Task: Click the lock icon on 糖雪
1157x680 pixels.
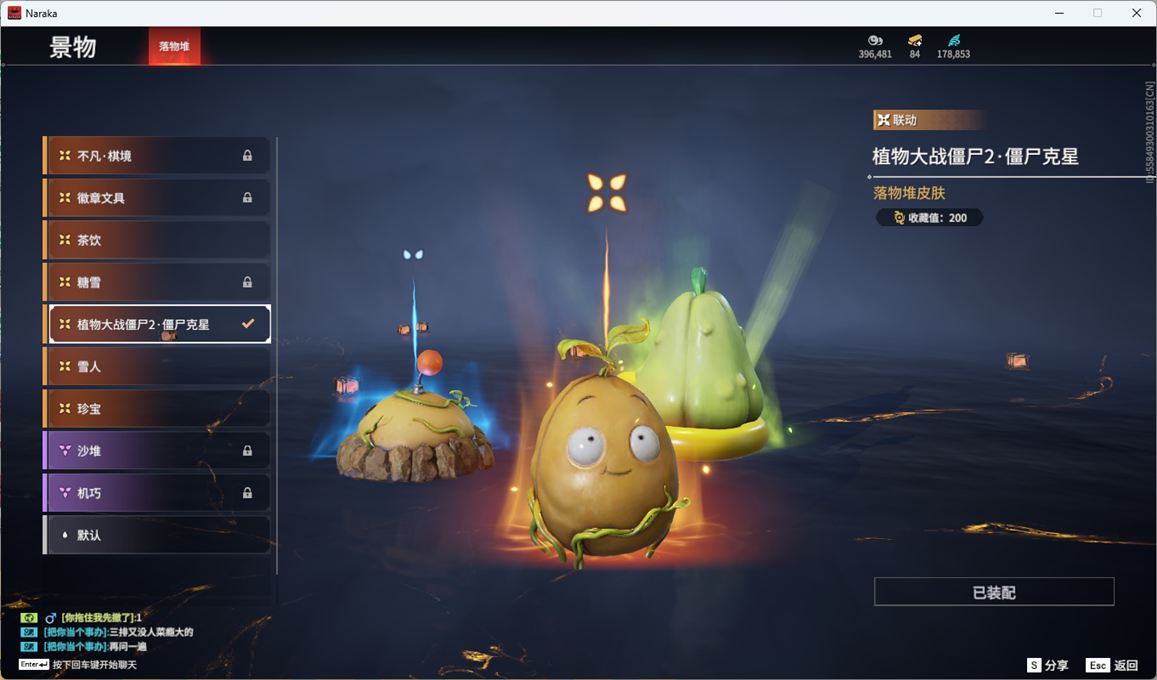Action: [247, 282]
